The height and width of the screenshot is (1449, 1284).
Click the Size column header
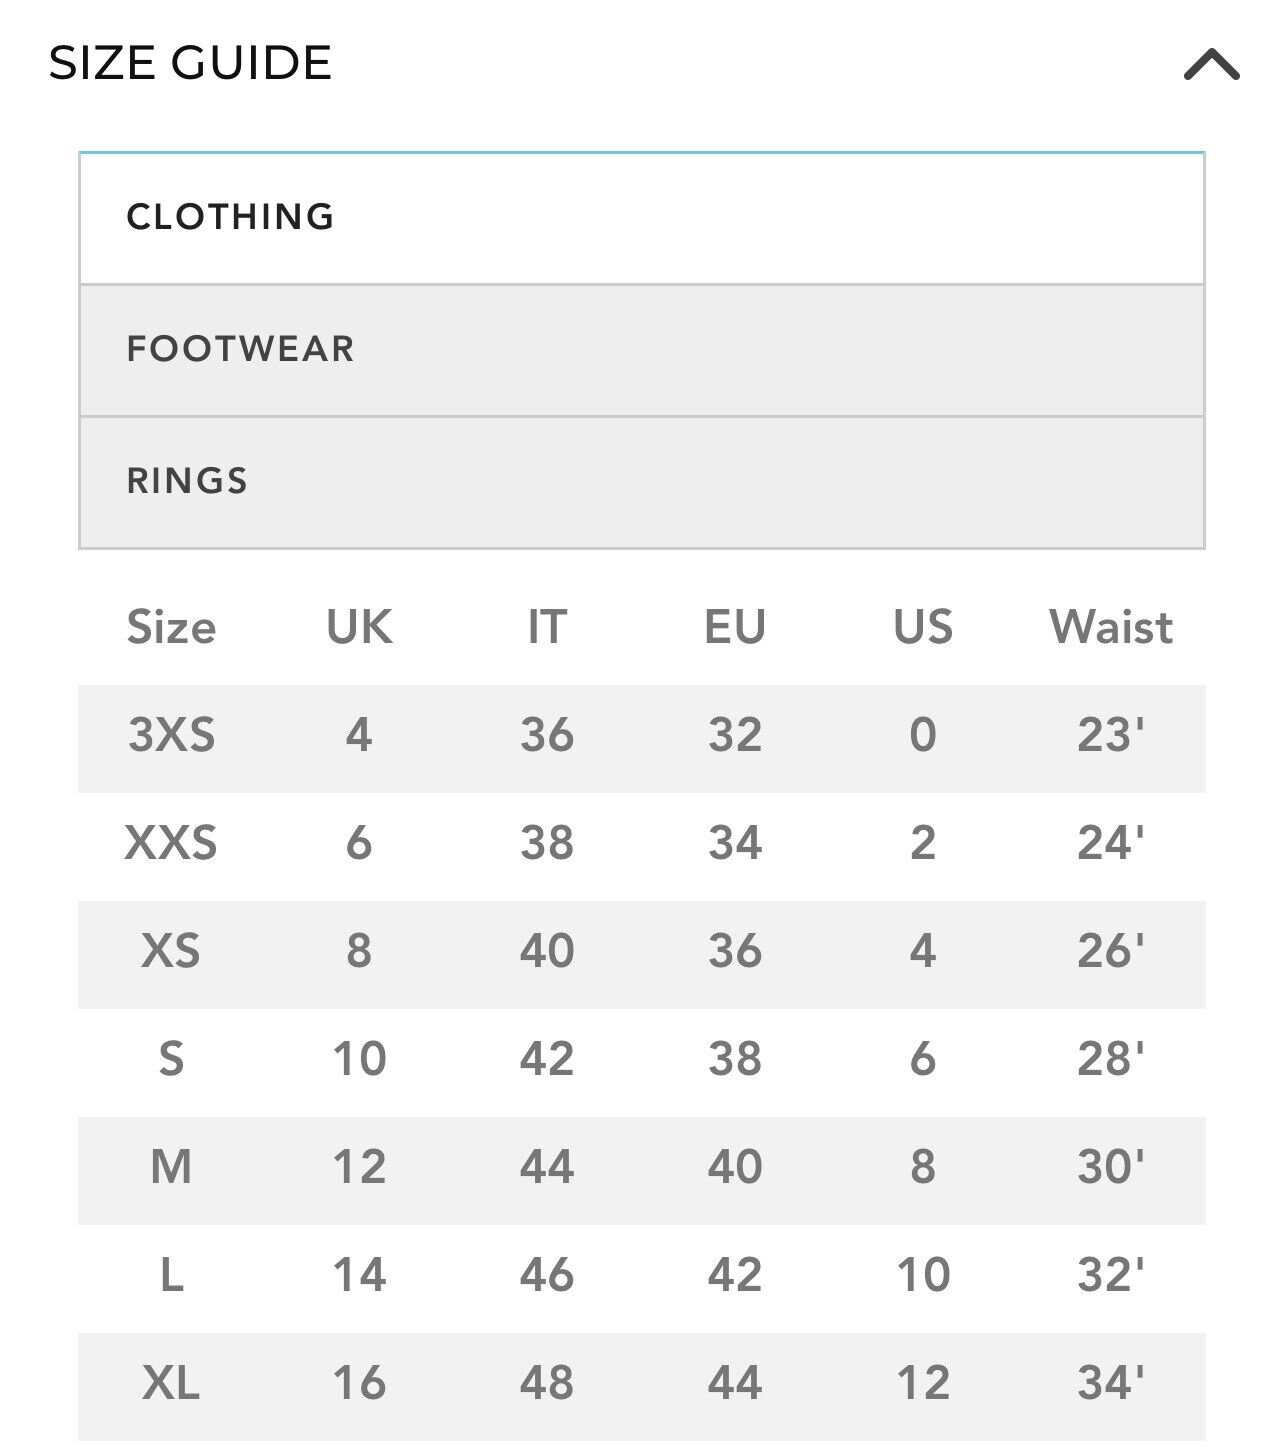[171, 628]
